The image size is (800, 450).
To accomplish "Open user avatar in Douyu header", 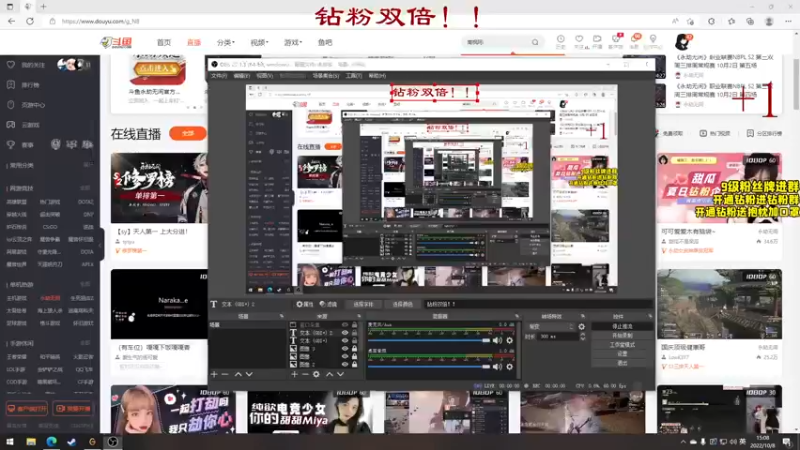I will (682, 42).
